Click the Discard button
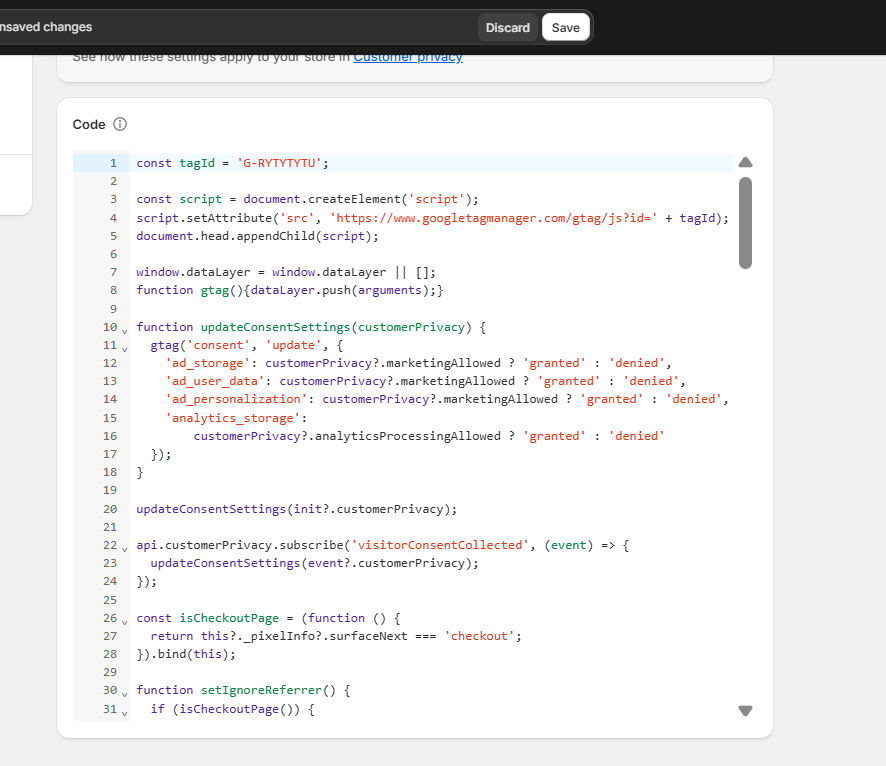Image resolution: width=886 pixels, height=766 pixels. (x=507, y=28)
